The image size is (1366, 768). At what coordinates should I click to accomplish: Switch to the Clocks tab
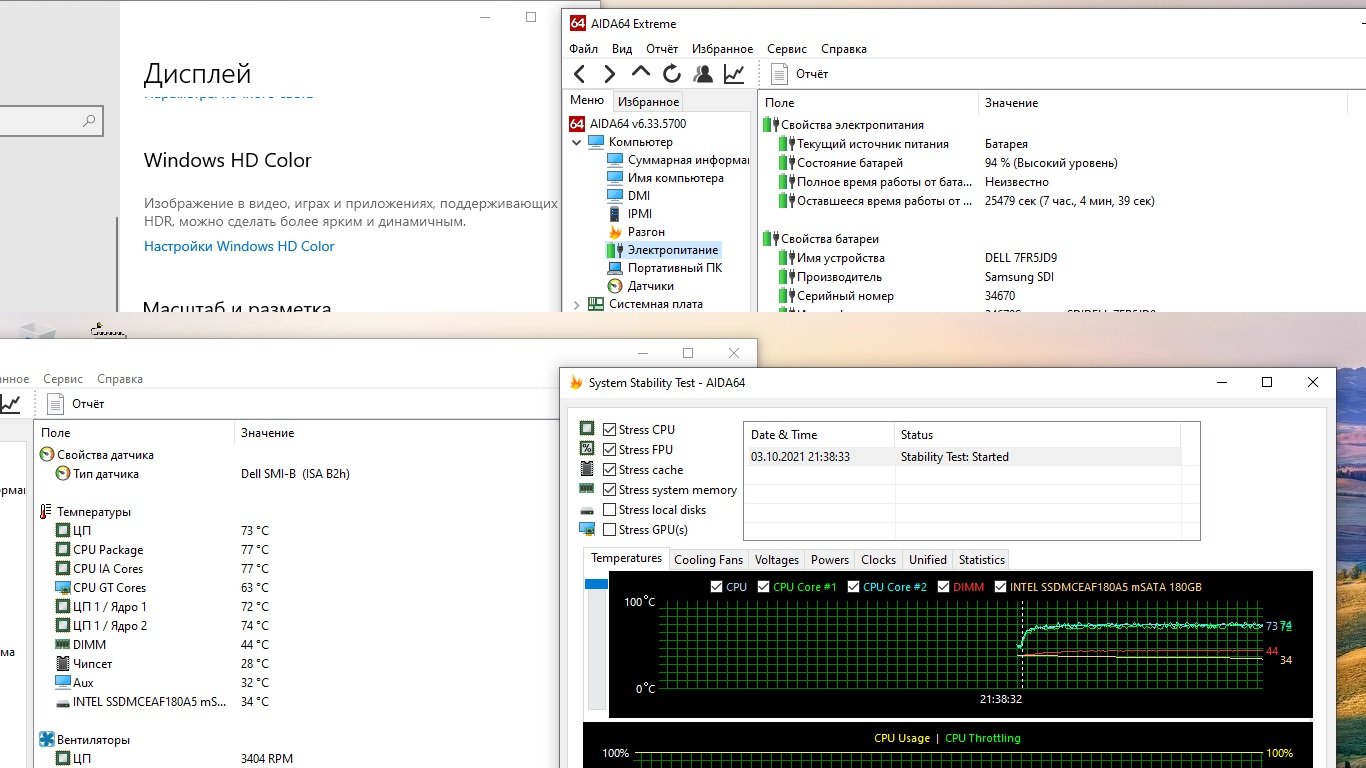point(878,560)
